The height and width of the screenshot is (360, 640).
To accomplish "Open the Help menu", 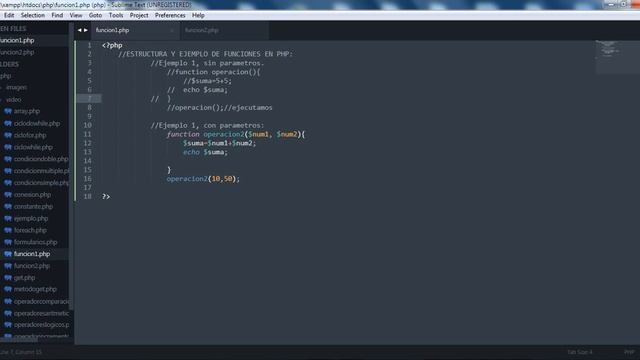I will 198,16.
